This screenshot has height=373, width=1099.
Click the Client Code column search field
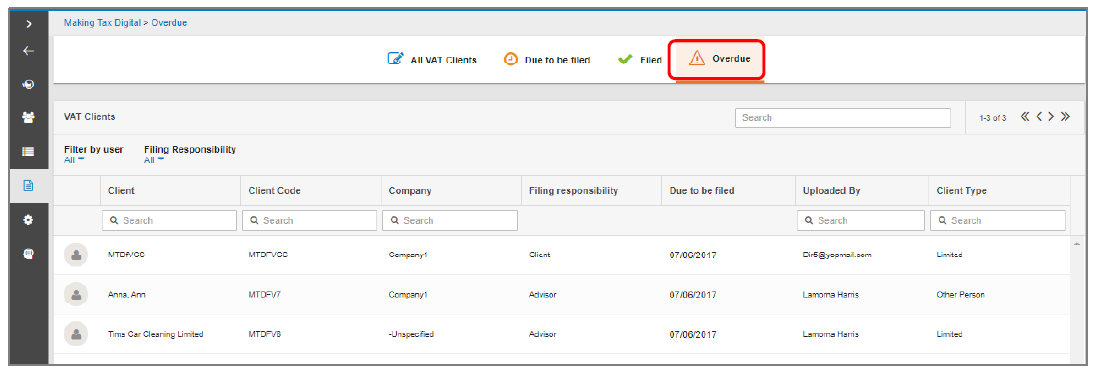(309, 220)
